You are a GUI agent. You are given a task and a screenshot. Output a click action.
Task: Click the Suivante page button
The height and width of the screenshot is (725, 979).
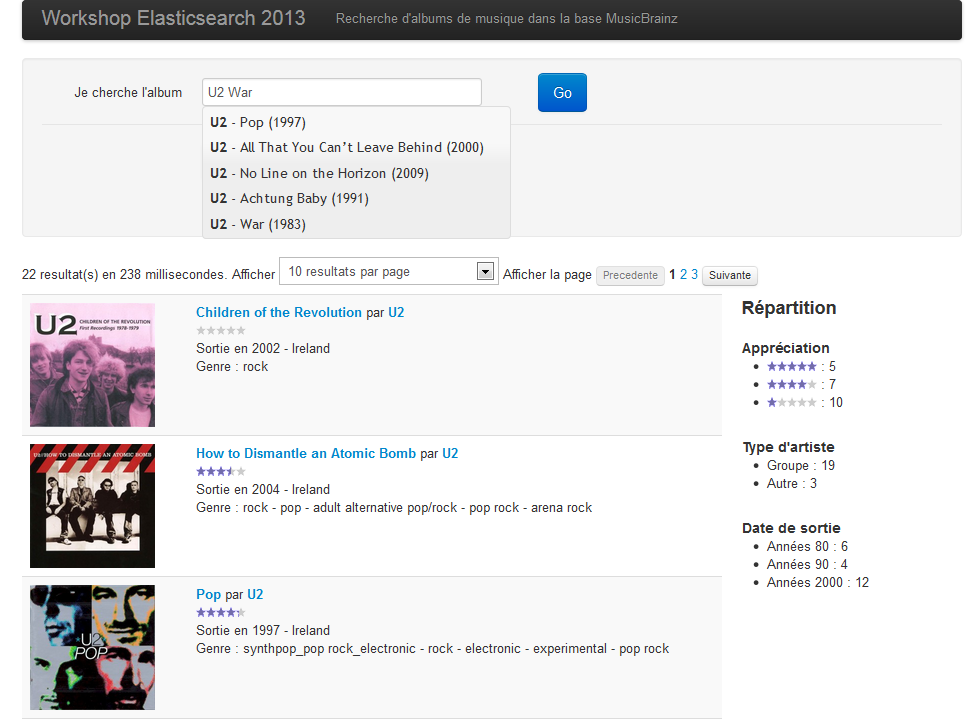729,275
